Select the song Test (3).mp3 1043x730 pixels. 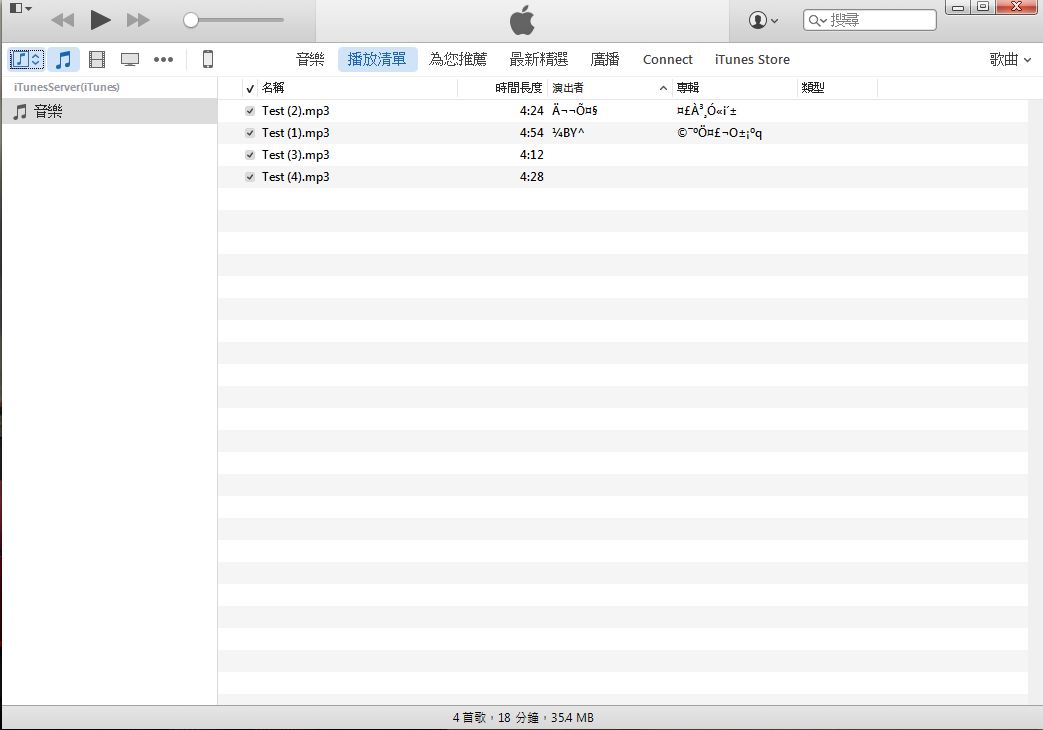[295, 155]
